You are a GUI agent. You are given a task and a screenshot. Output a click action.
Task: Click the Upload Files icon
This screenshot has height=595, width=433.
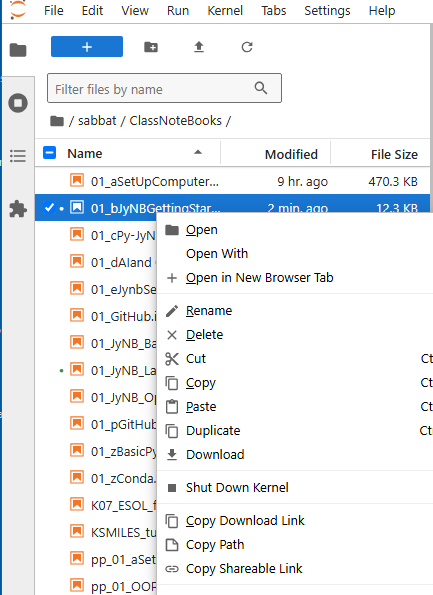199,47
